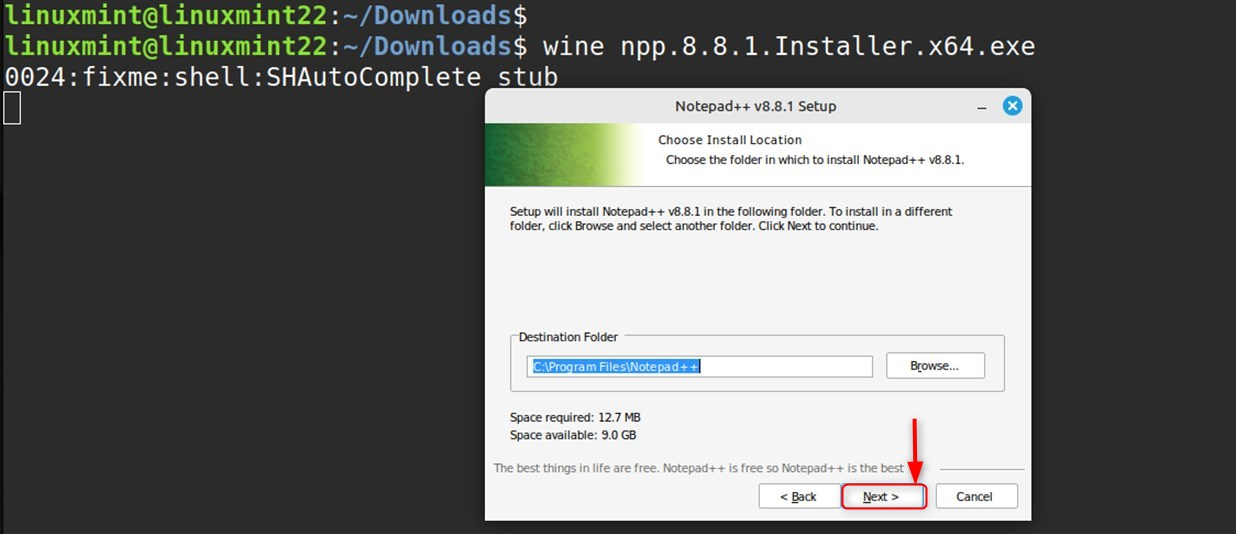Click the SHAutoComplete stub line in terminal
The height and width of the screenshot is (534, 1236).
coord(281,77)
